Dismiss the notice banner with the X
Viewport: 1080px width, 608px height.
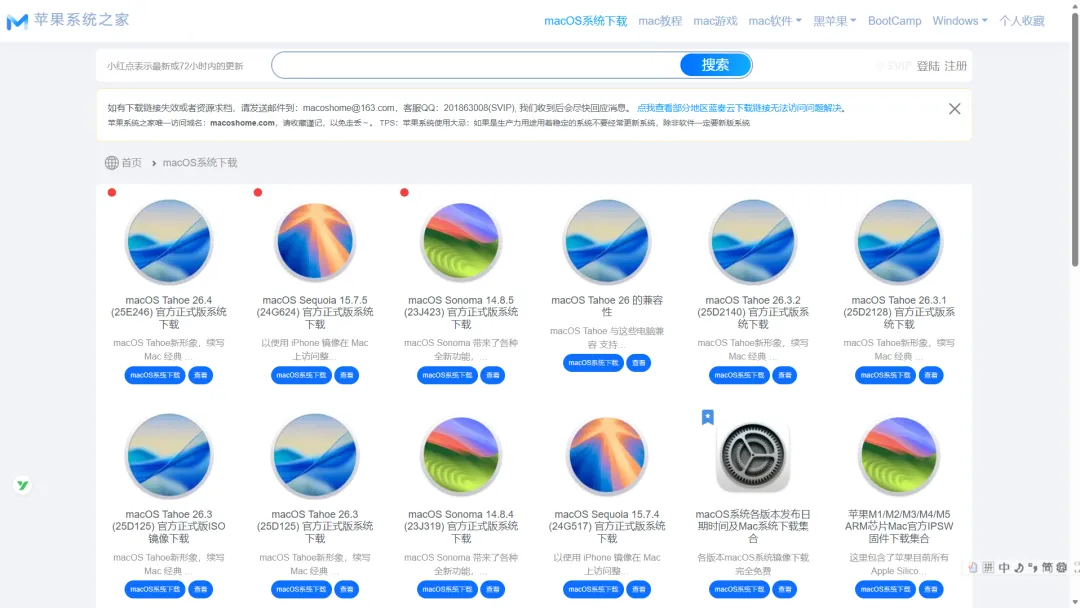pyautogui.click(x=955, y=109)
